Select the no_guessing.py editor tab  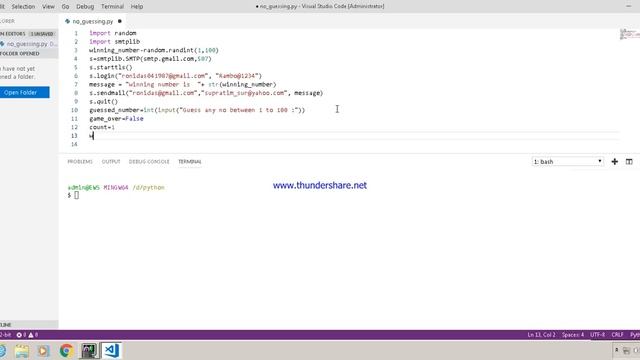tap(93, 21)
